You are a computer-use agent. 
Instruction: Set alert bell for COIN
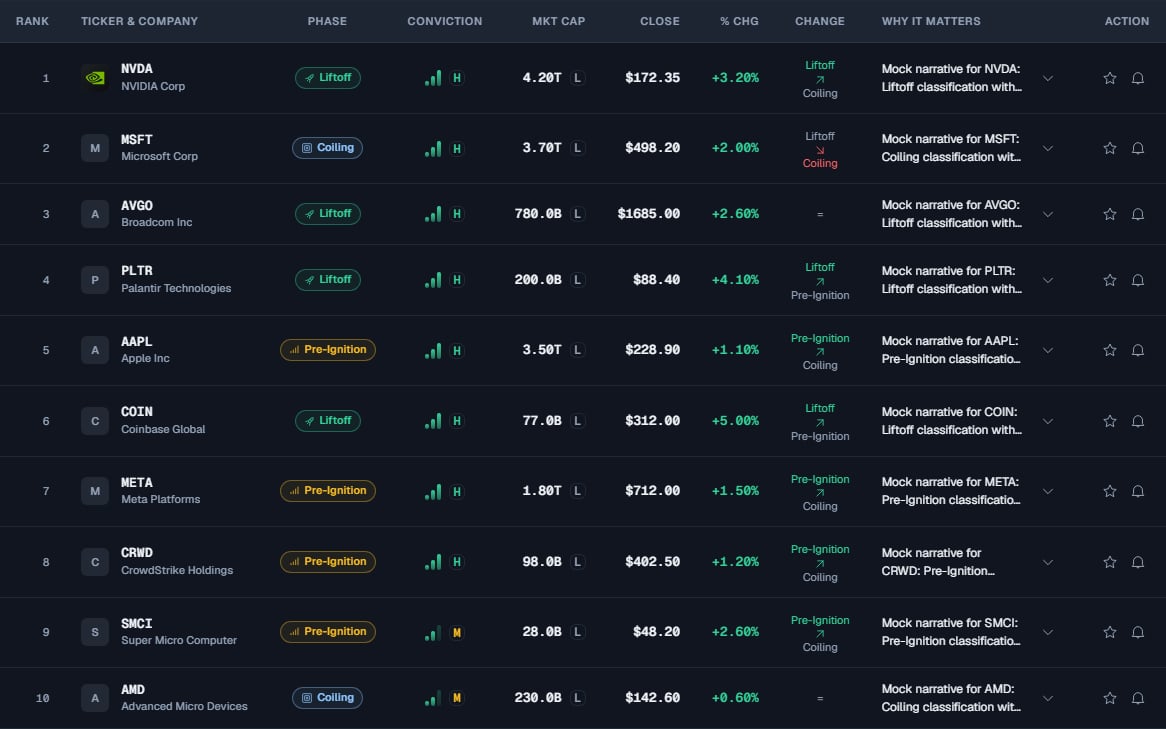[x=1138, y=421]
